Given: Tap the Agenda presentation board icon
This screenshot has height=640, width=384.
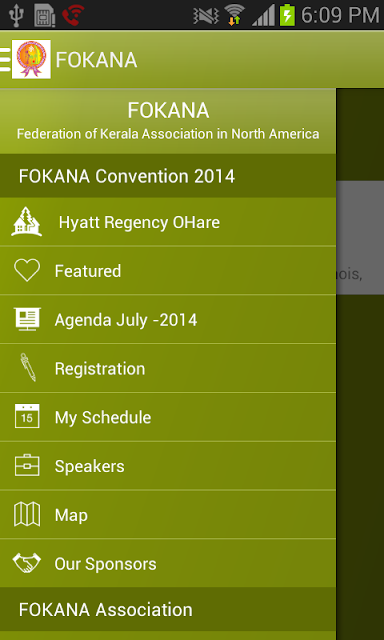Looking at the screenshot, I should (27, 319).
